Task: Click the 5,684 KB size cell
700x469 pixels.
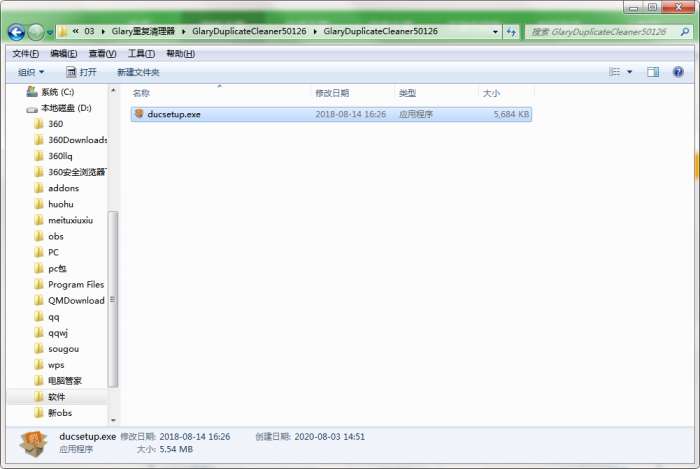Action: coord(511,114)
